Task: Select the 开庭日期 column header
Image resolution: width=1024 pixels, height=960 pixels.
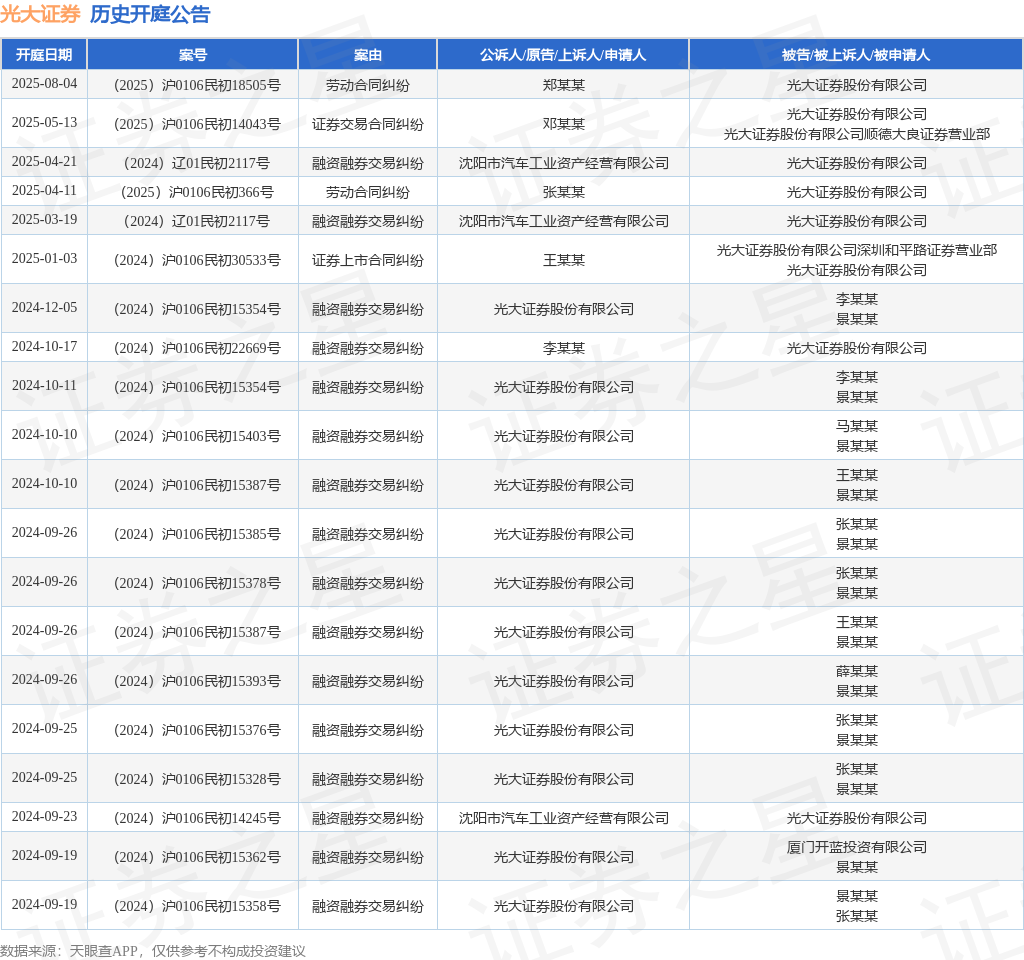Action: 44,55
